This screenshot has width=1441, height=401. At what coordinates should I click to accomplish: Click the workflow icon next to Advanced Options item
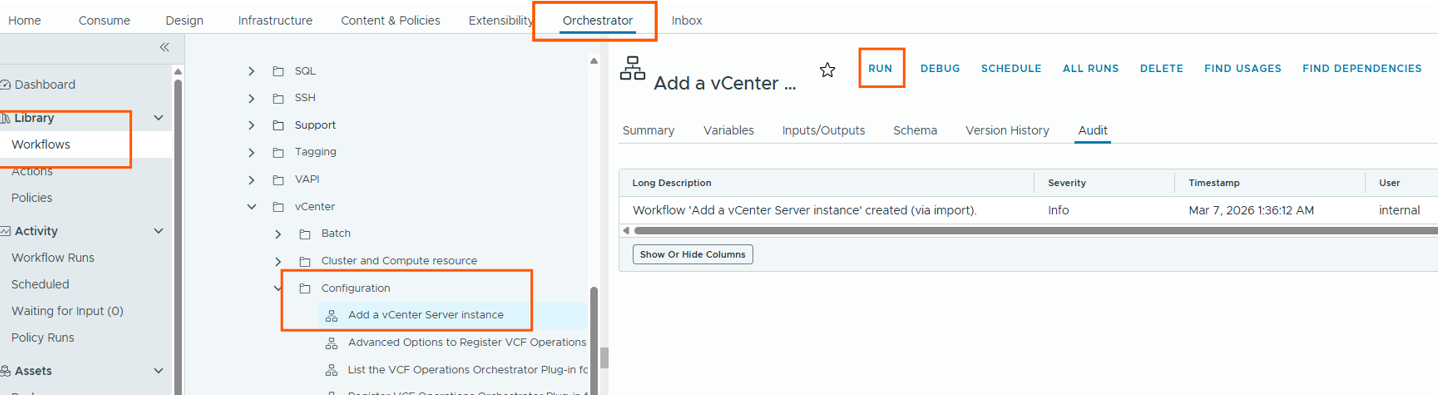click(332, 343)
